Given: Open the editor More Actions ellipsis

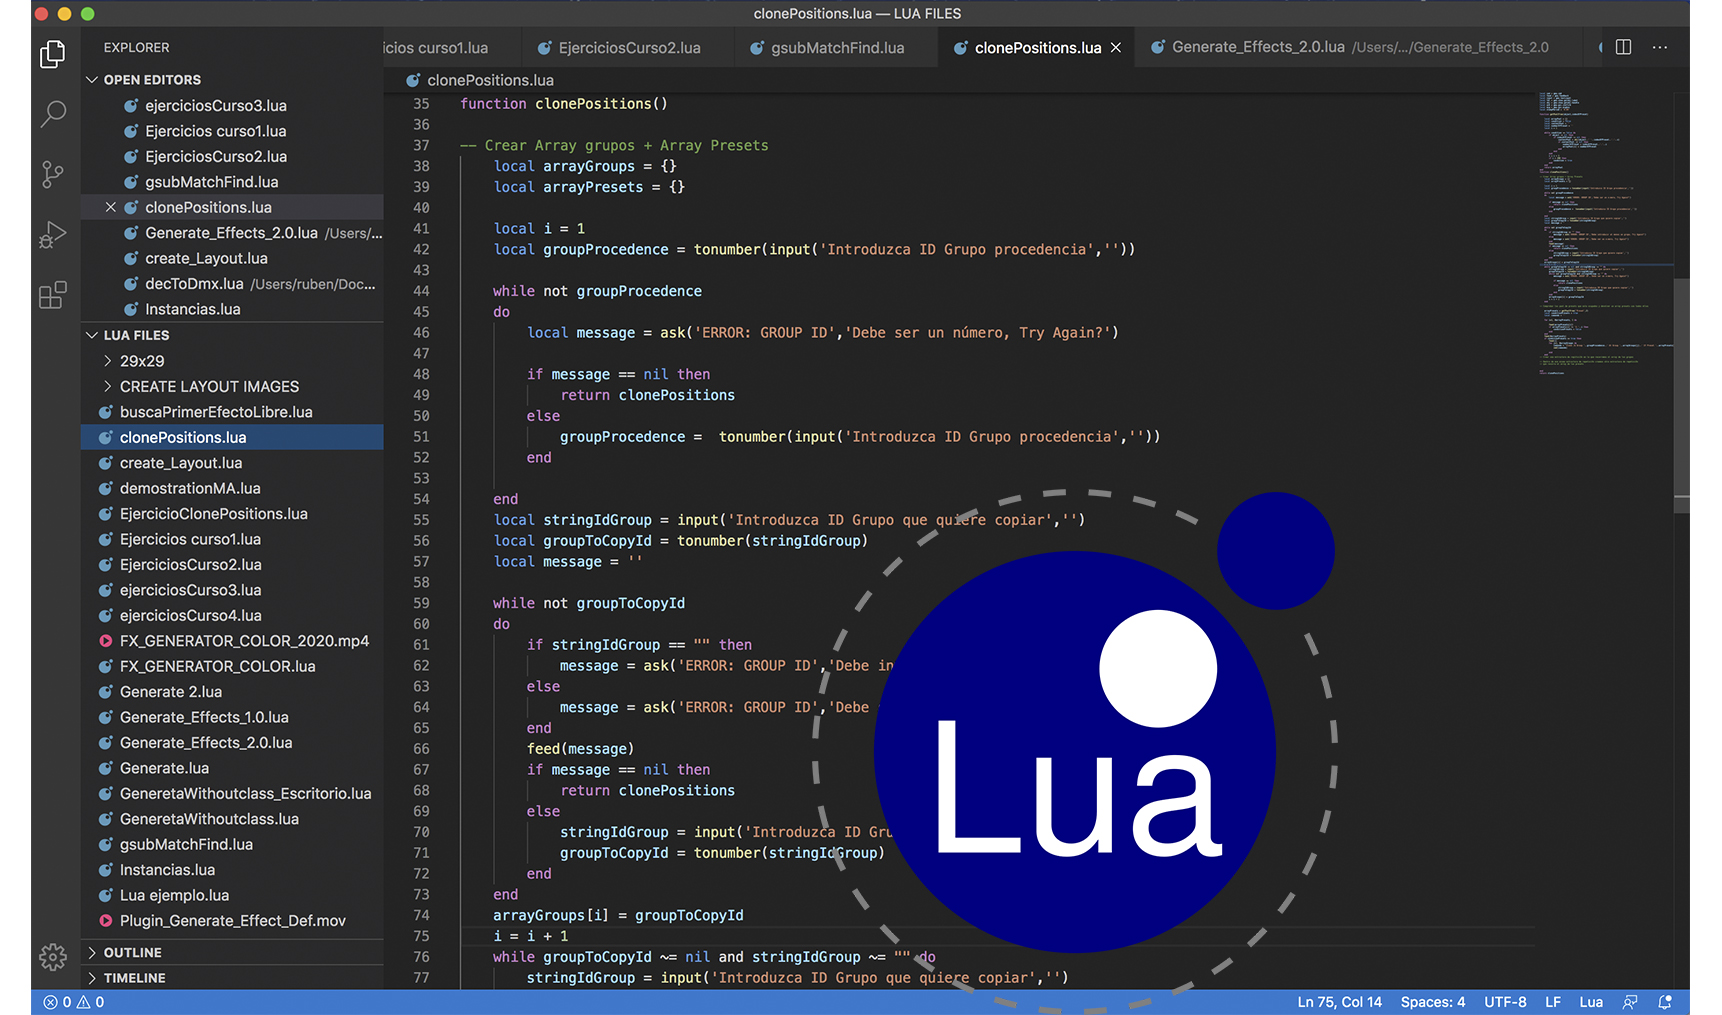Looking at the screenshot, I should (x=1660, y=47).
